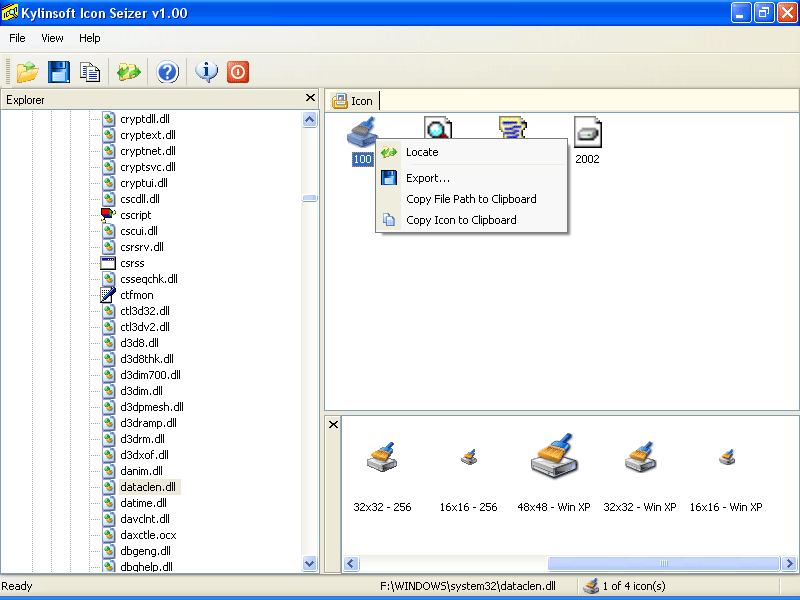800x600 pixels.
Task: Select the 48x48 - Win XP thumbnail
Action: [x=554, y=472]
